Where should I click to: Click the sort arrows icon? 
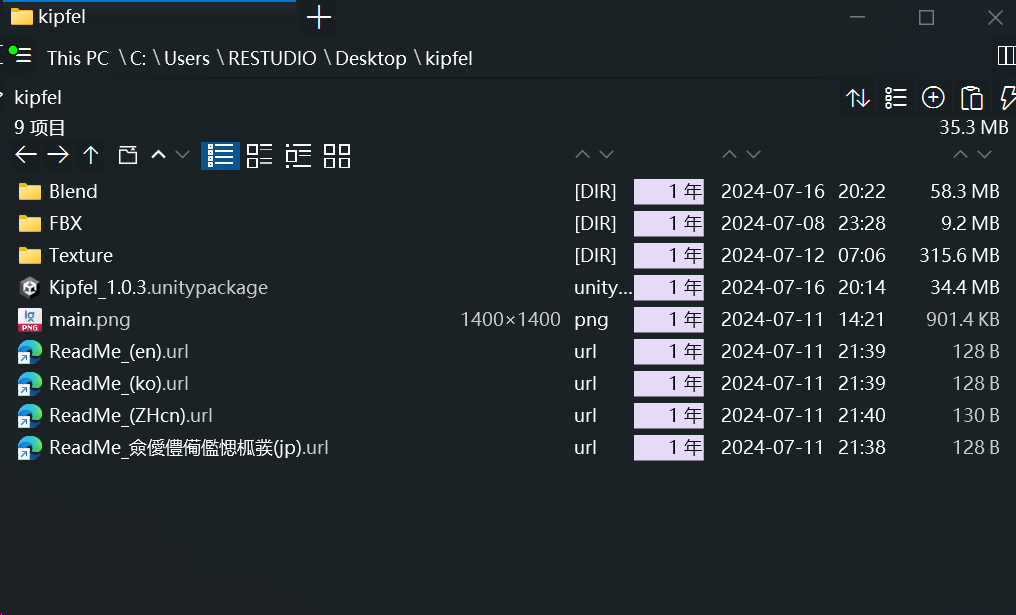[858, 98]
